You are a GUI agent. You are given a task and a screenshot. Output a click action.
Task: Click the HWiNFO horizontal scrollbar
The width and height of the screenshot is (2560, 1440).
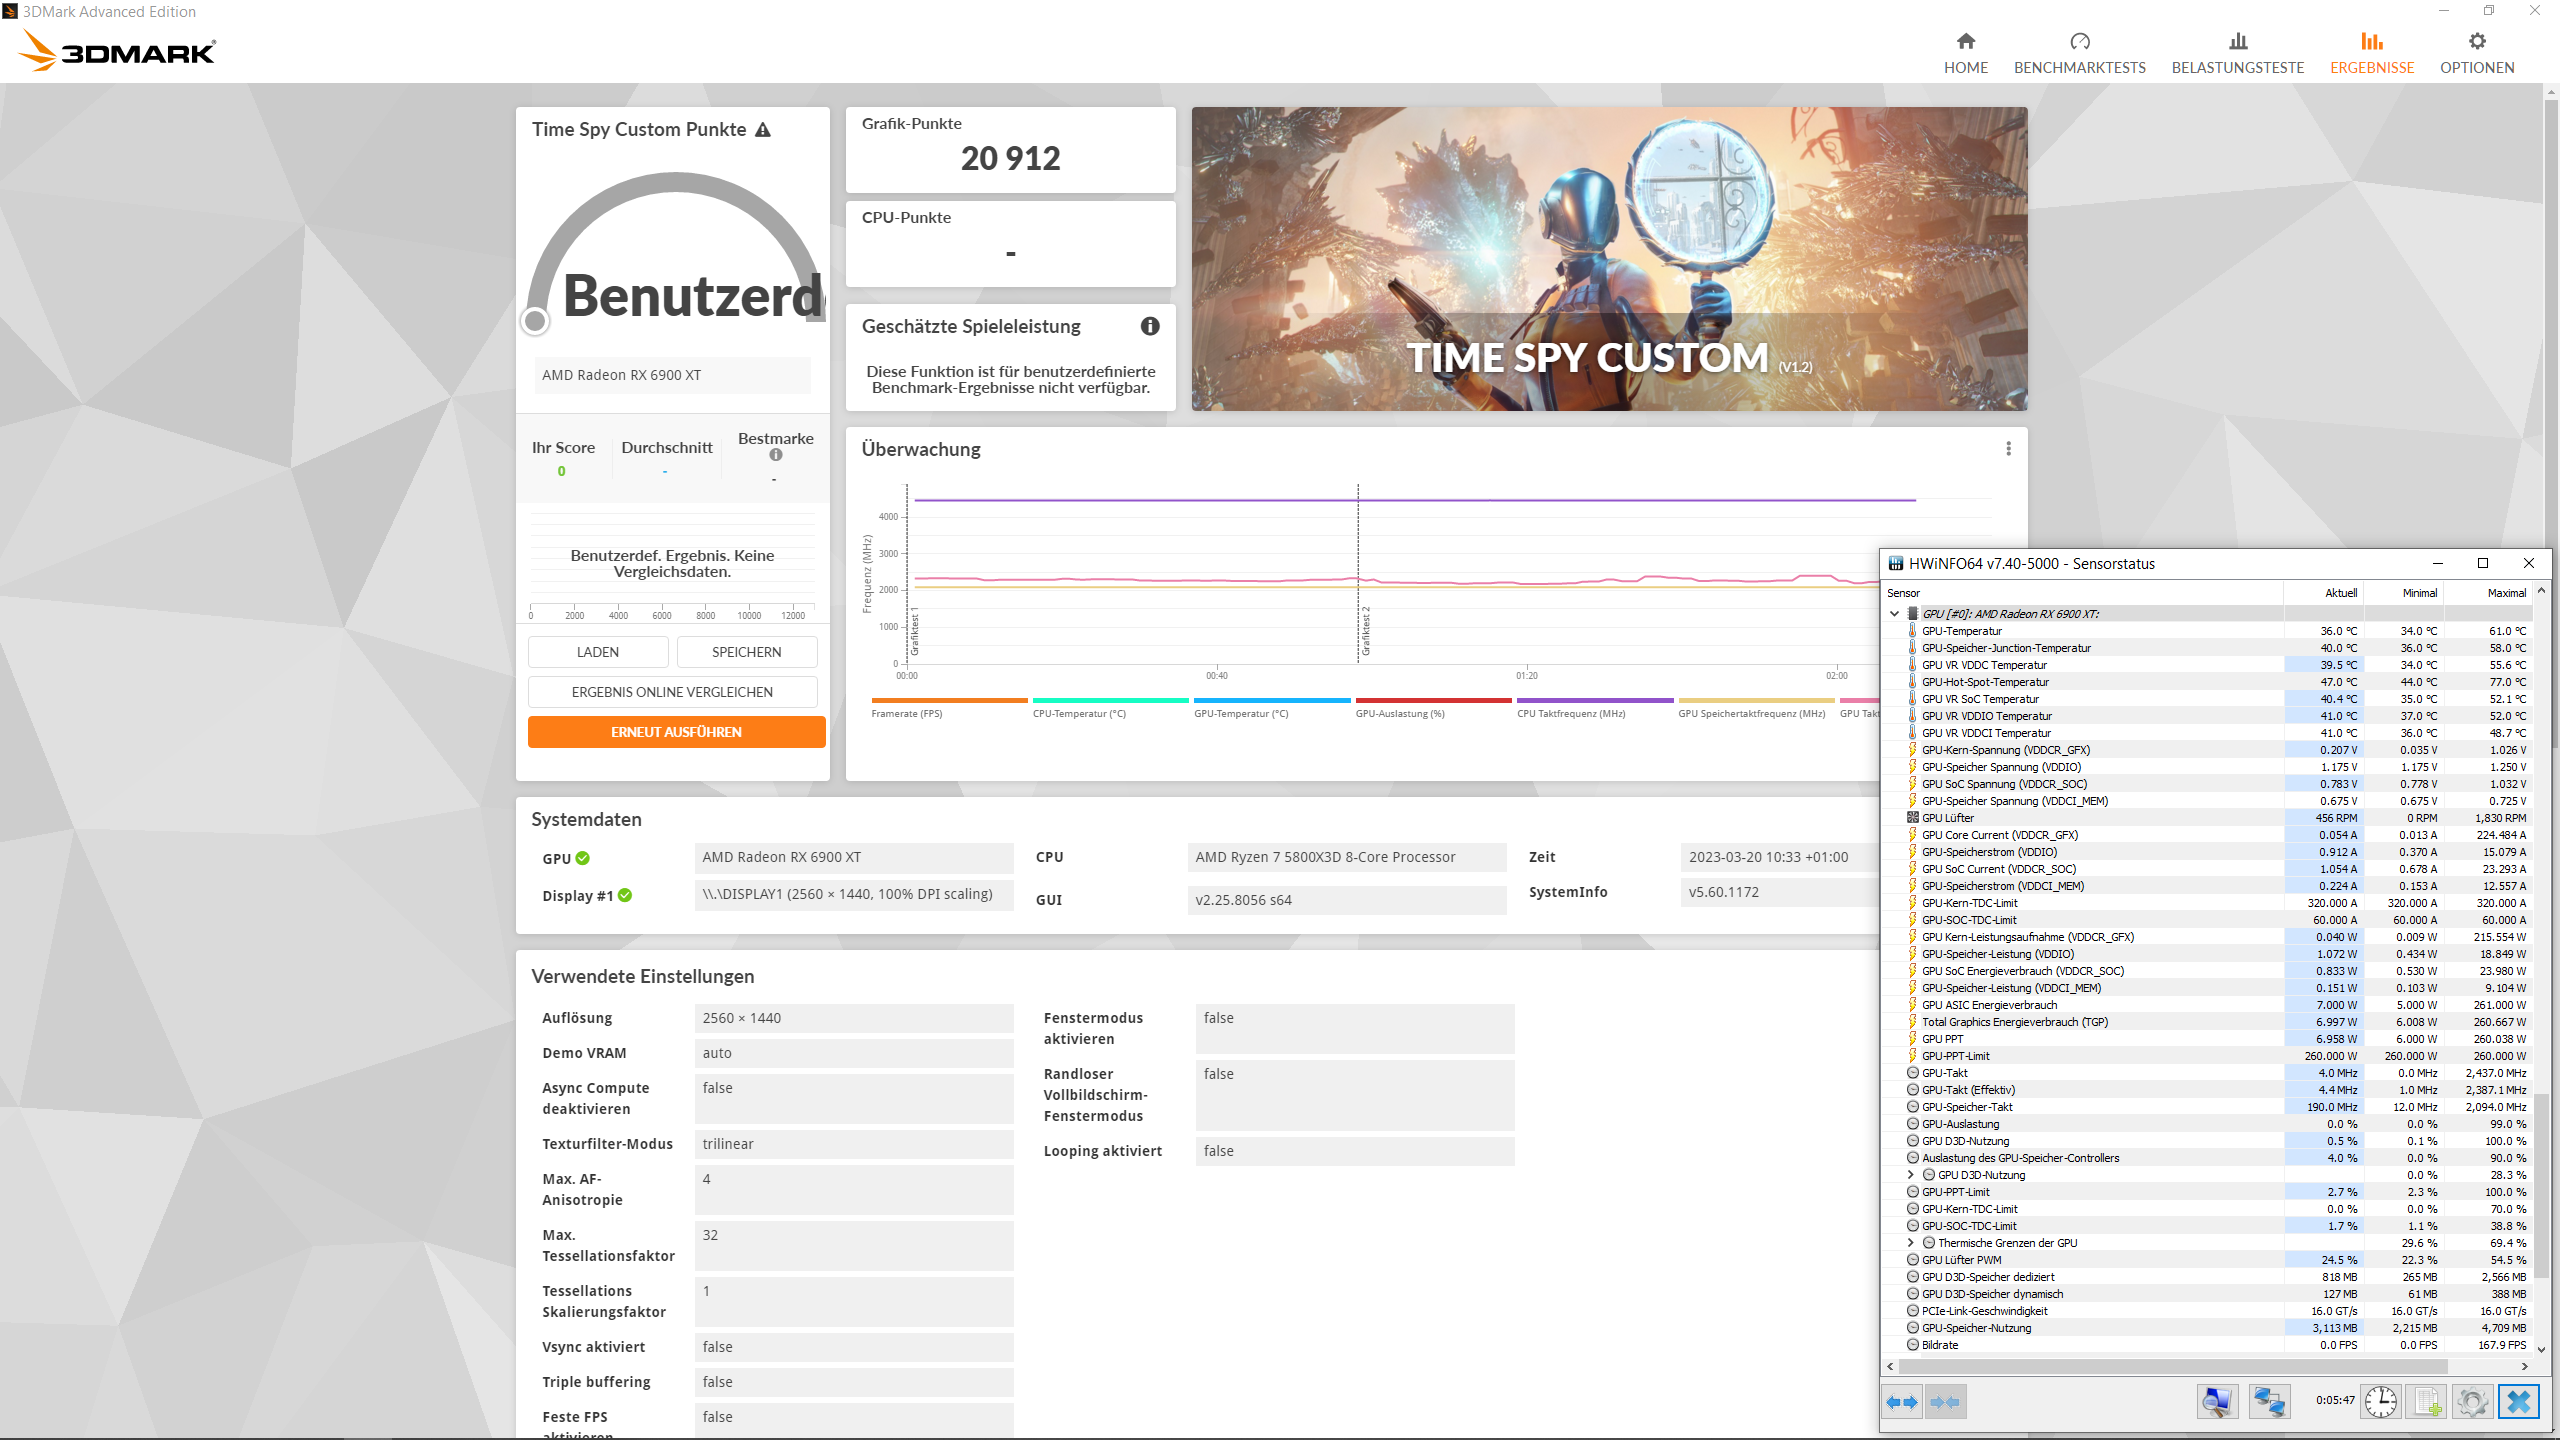coord(2170,1366)
